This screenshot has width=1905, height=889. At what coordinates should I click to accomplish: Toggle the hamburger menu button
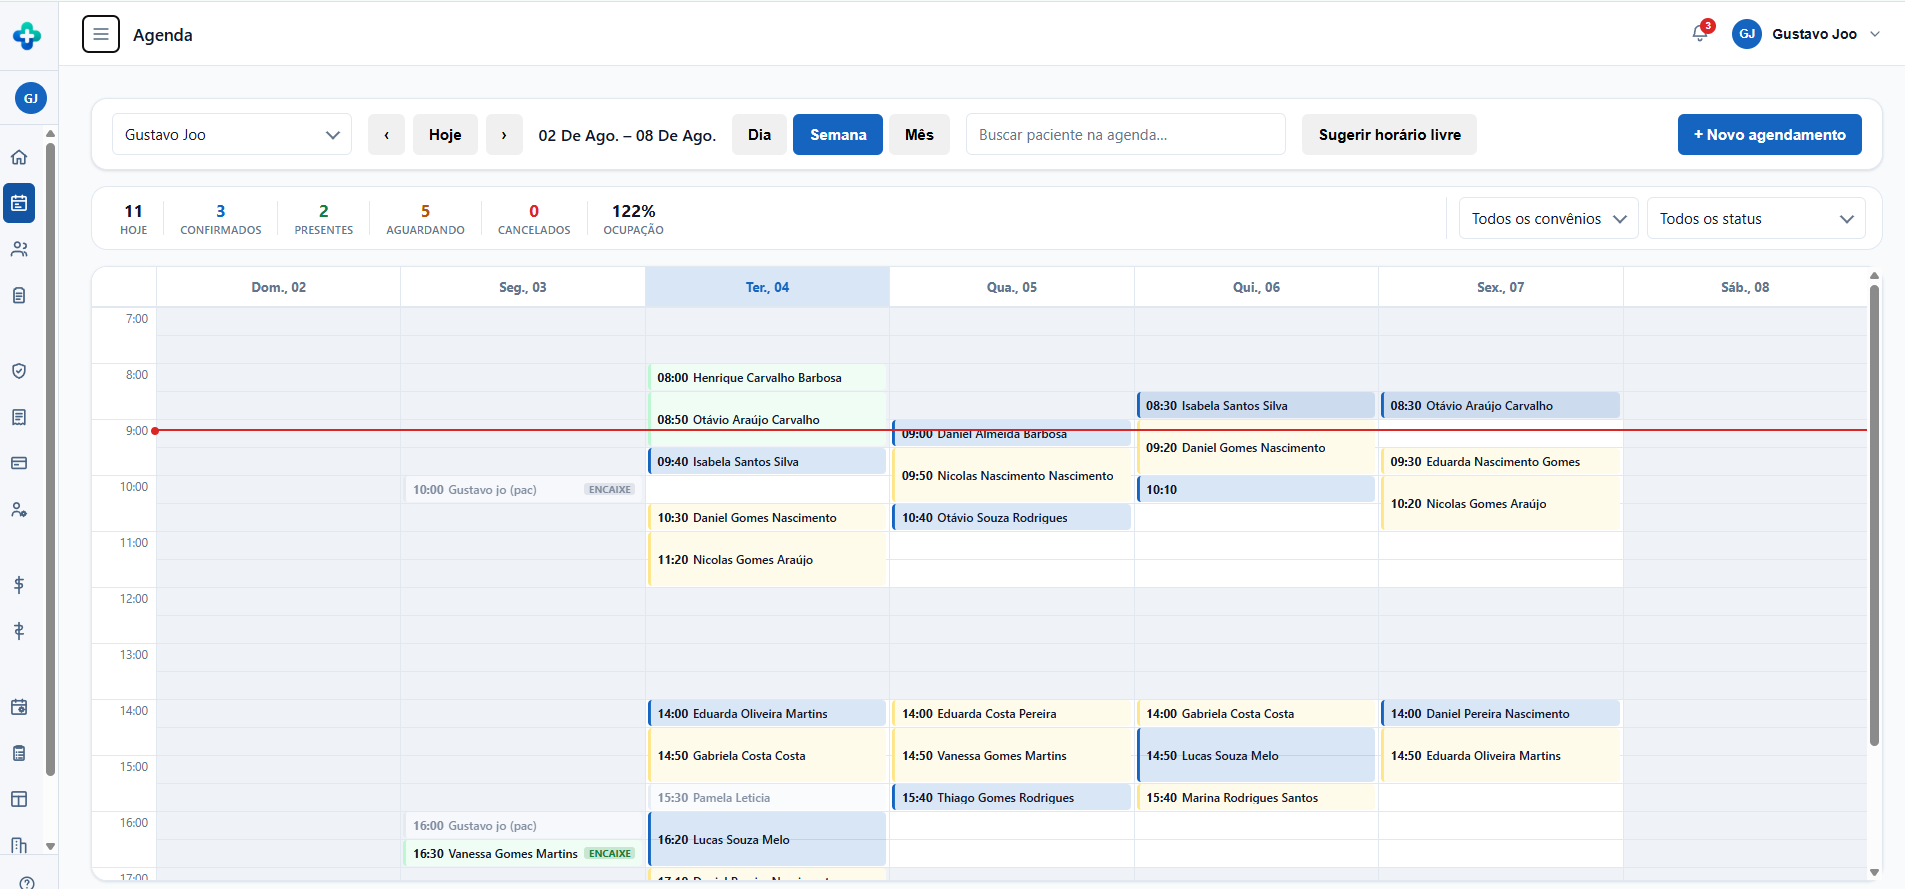point(101,34)
